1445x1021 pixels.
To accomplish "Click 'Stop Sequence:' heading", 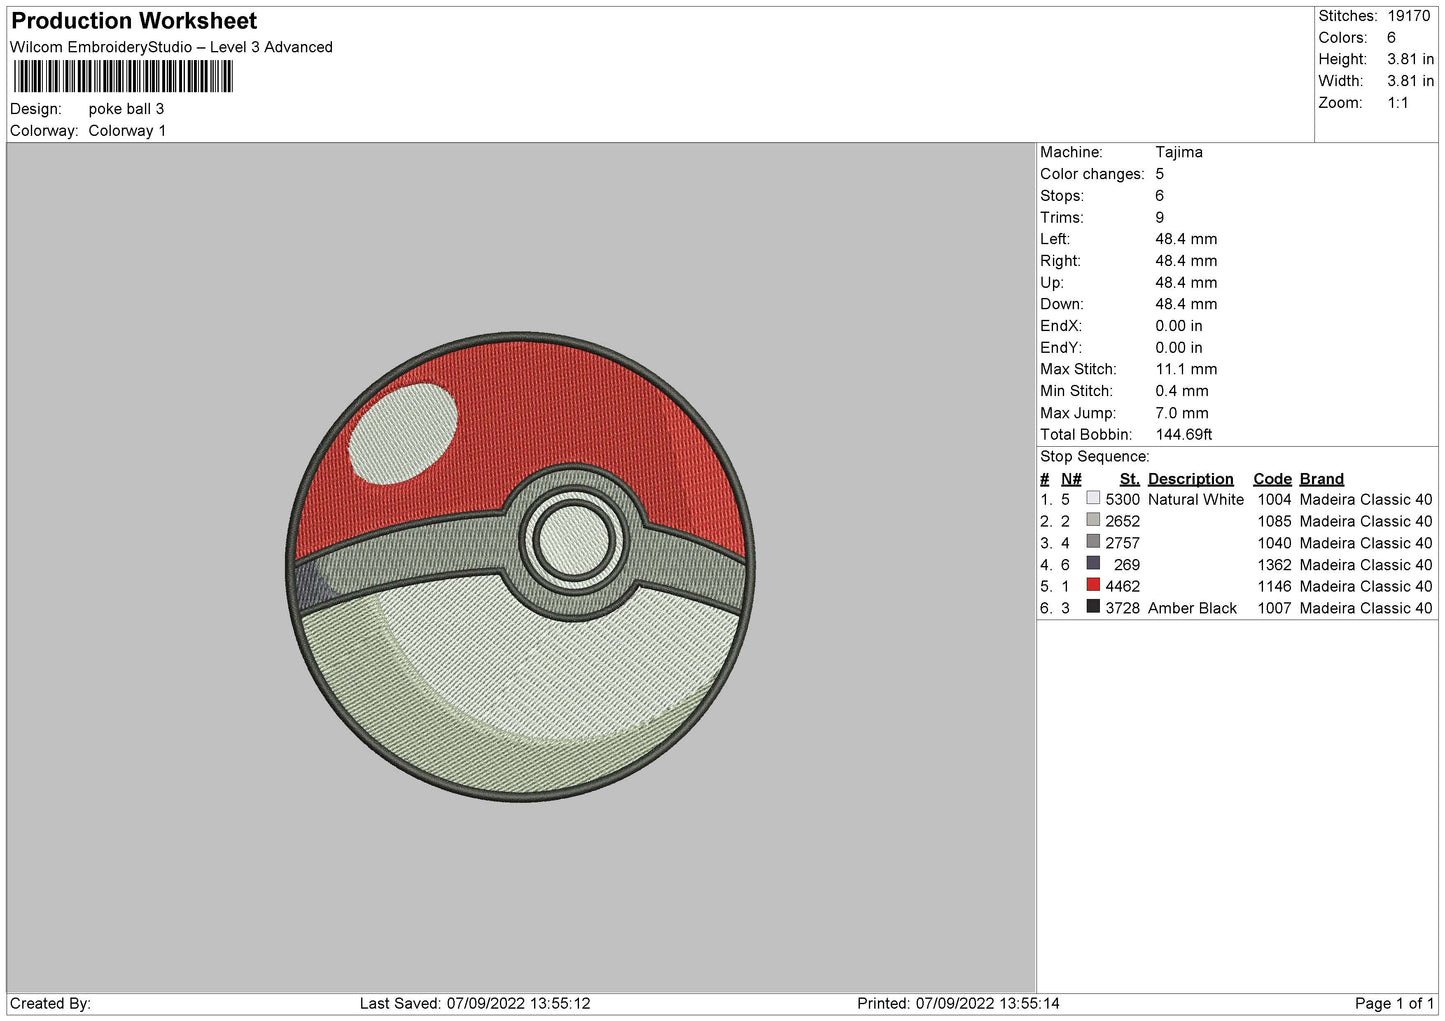I will (1094, 456).
